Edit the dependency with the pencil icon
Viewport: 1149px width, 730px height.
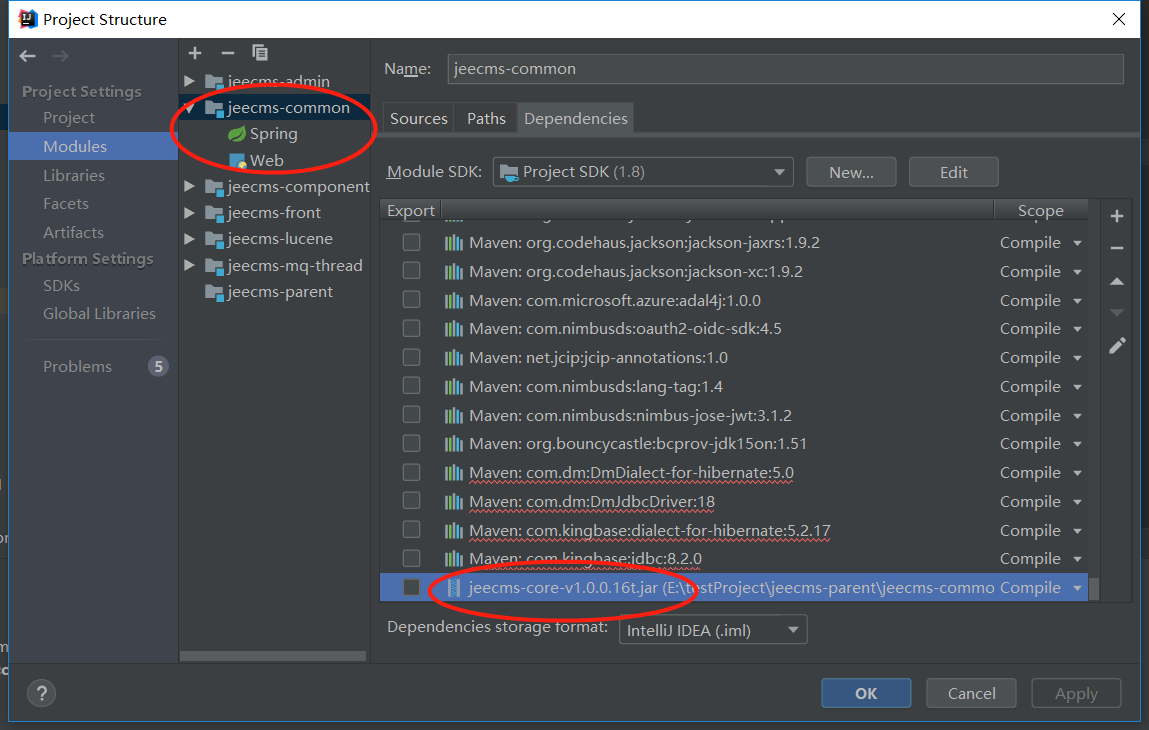pos(1117,346)
